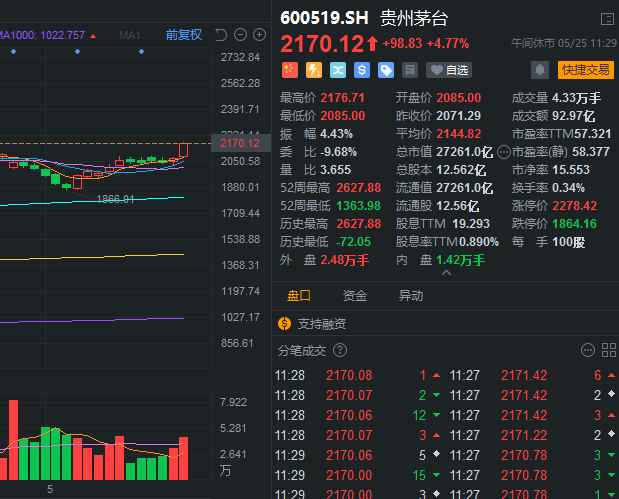Click the third blue diamond event marker
Image resolution: width=619 pixels, height=499 pixels.
tap(141, 52)
